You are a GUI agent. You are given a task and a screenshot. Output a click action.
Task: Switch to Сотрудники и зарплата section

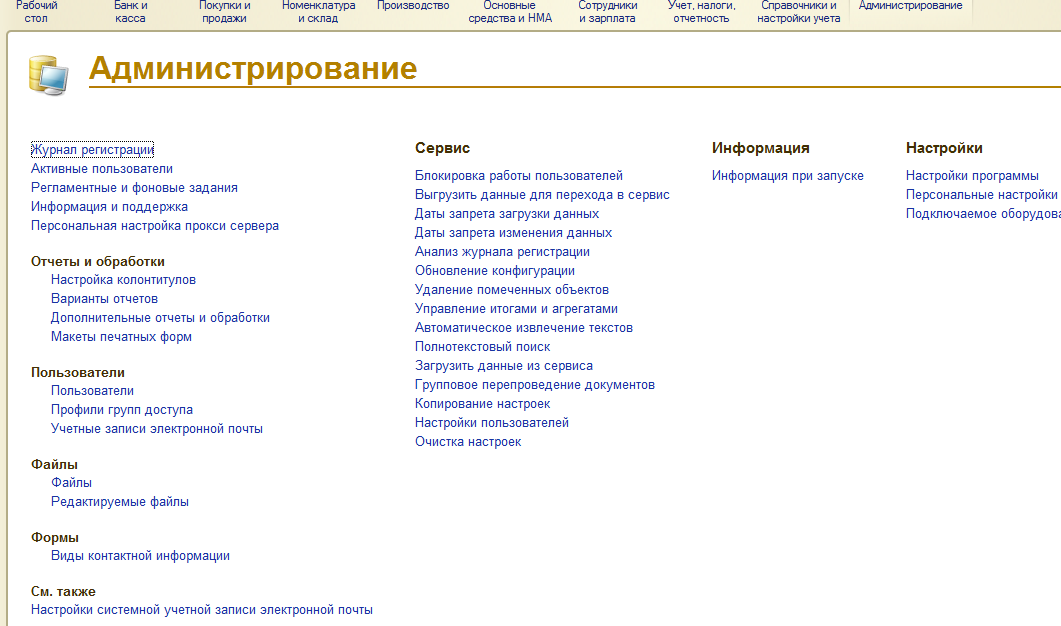coord(607,12)
